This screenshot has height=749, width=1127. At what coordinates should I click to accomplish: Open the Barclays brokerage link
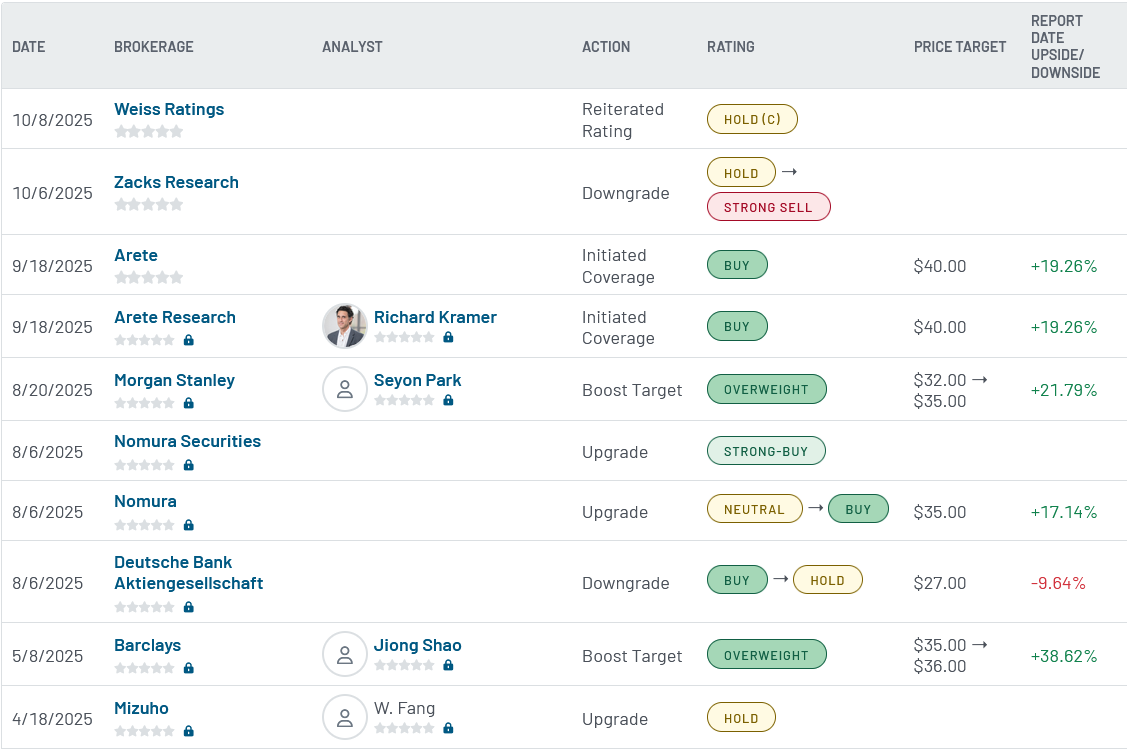pyautogui.click(x=147, y=645)
